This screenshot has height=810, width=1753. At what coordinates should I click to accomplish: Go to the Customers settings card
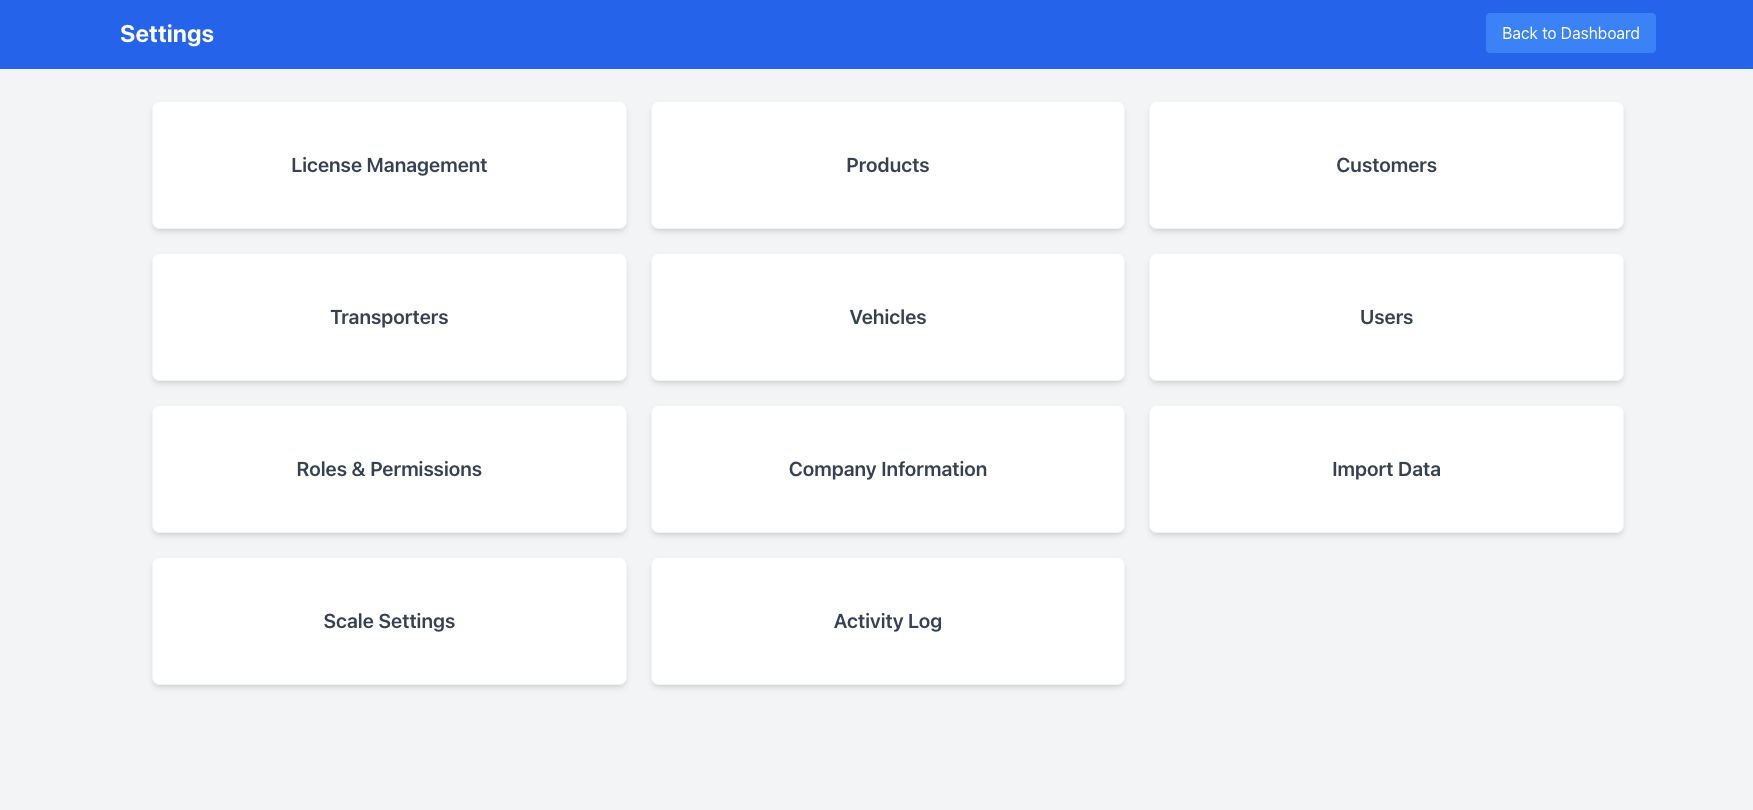[1386, 165]
